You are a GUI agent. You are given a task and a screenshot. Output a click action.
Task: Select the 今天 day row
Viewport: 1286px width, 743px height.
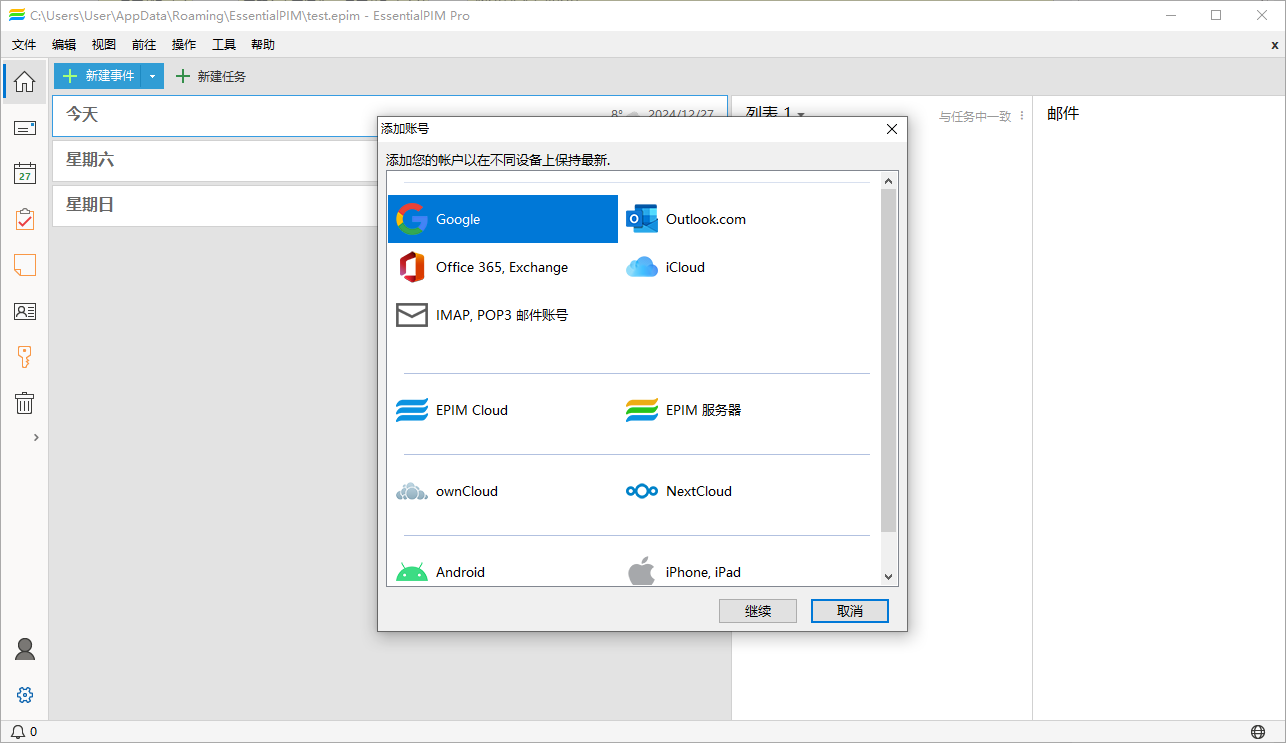tap(389, 115)
